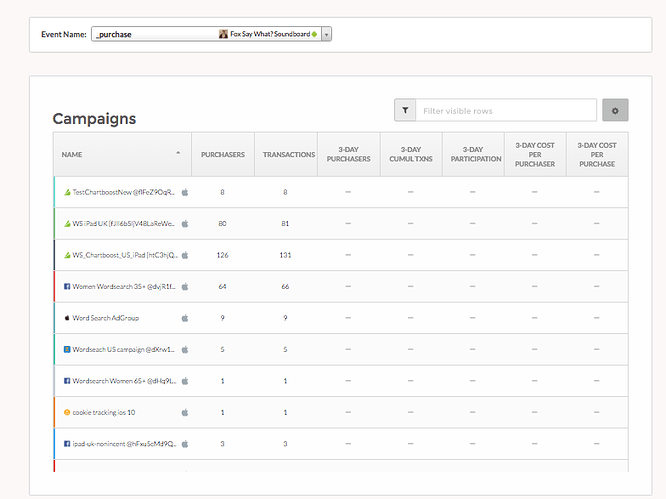The height and width of the screenshot is (499, 666).
Task: Click iOS platform icon in cookie tracking row
Action: pos(185,412)
